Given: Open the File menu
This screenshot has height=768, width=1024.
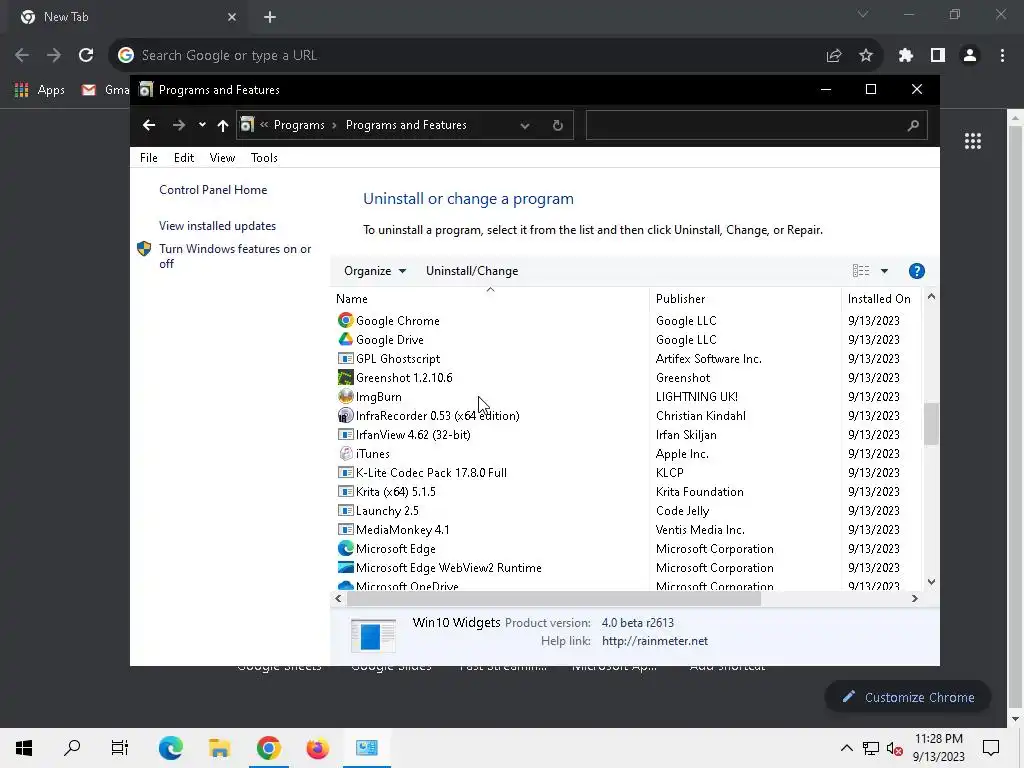Looking at the screenshot, I should [148, 157].
